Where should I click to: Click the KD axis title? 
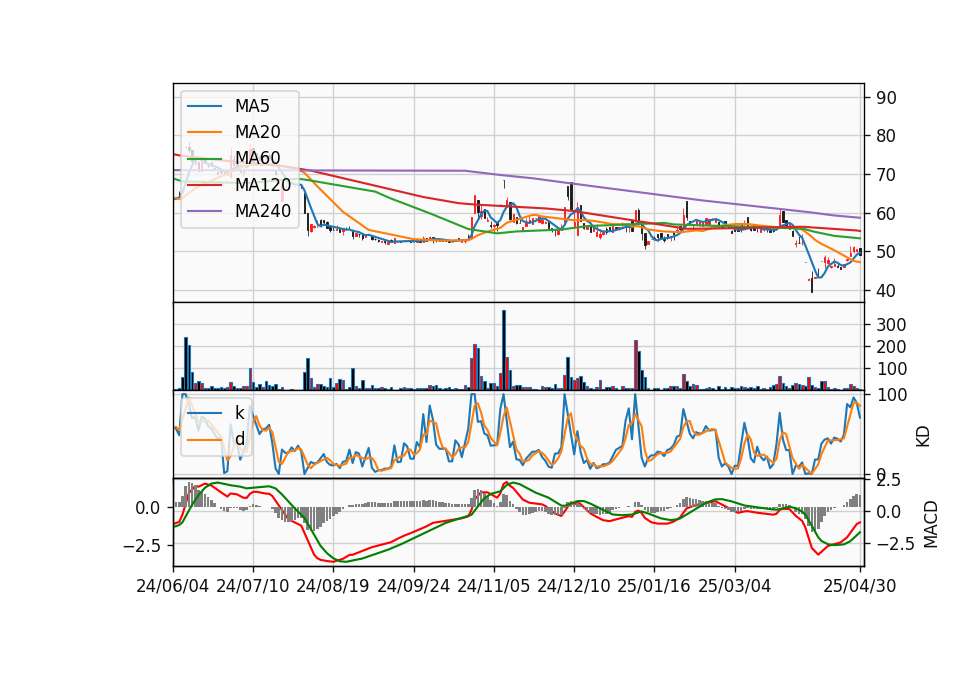[923, 437]
